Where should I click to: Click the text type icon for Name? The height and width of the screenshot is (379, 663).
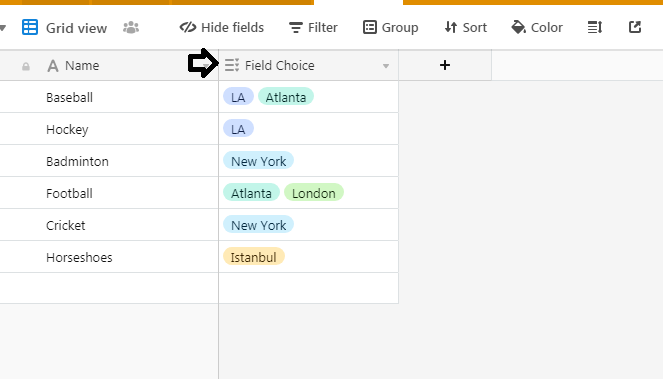53,66
